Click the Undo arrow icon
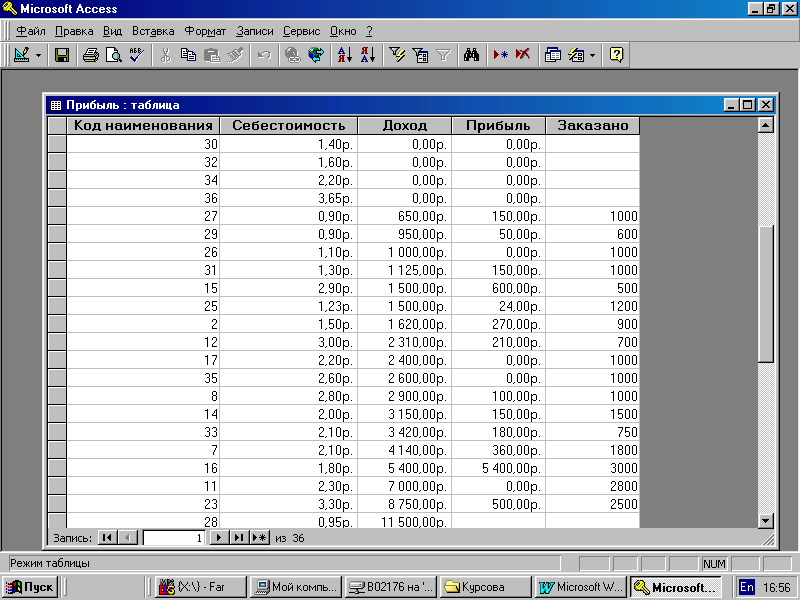Image resolution: width=800 pixels, height=600 pixels. coord(264,55)
